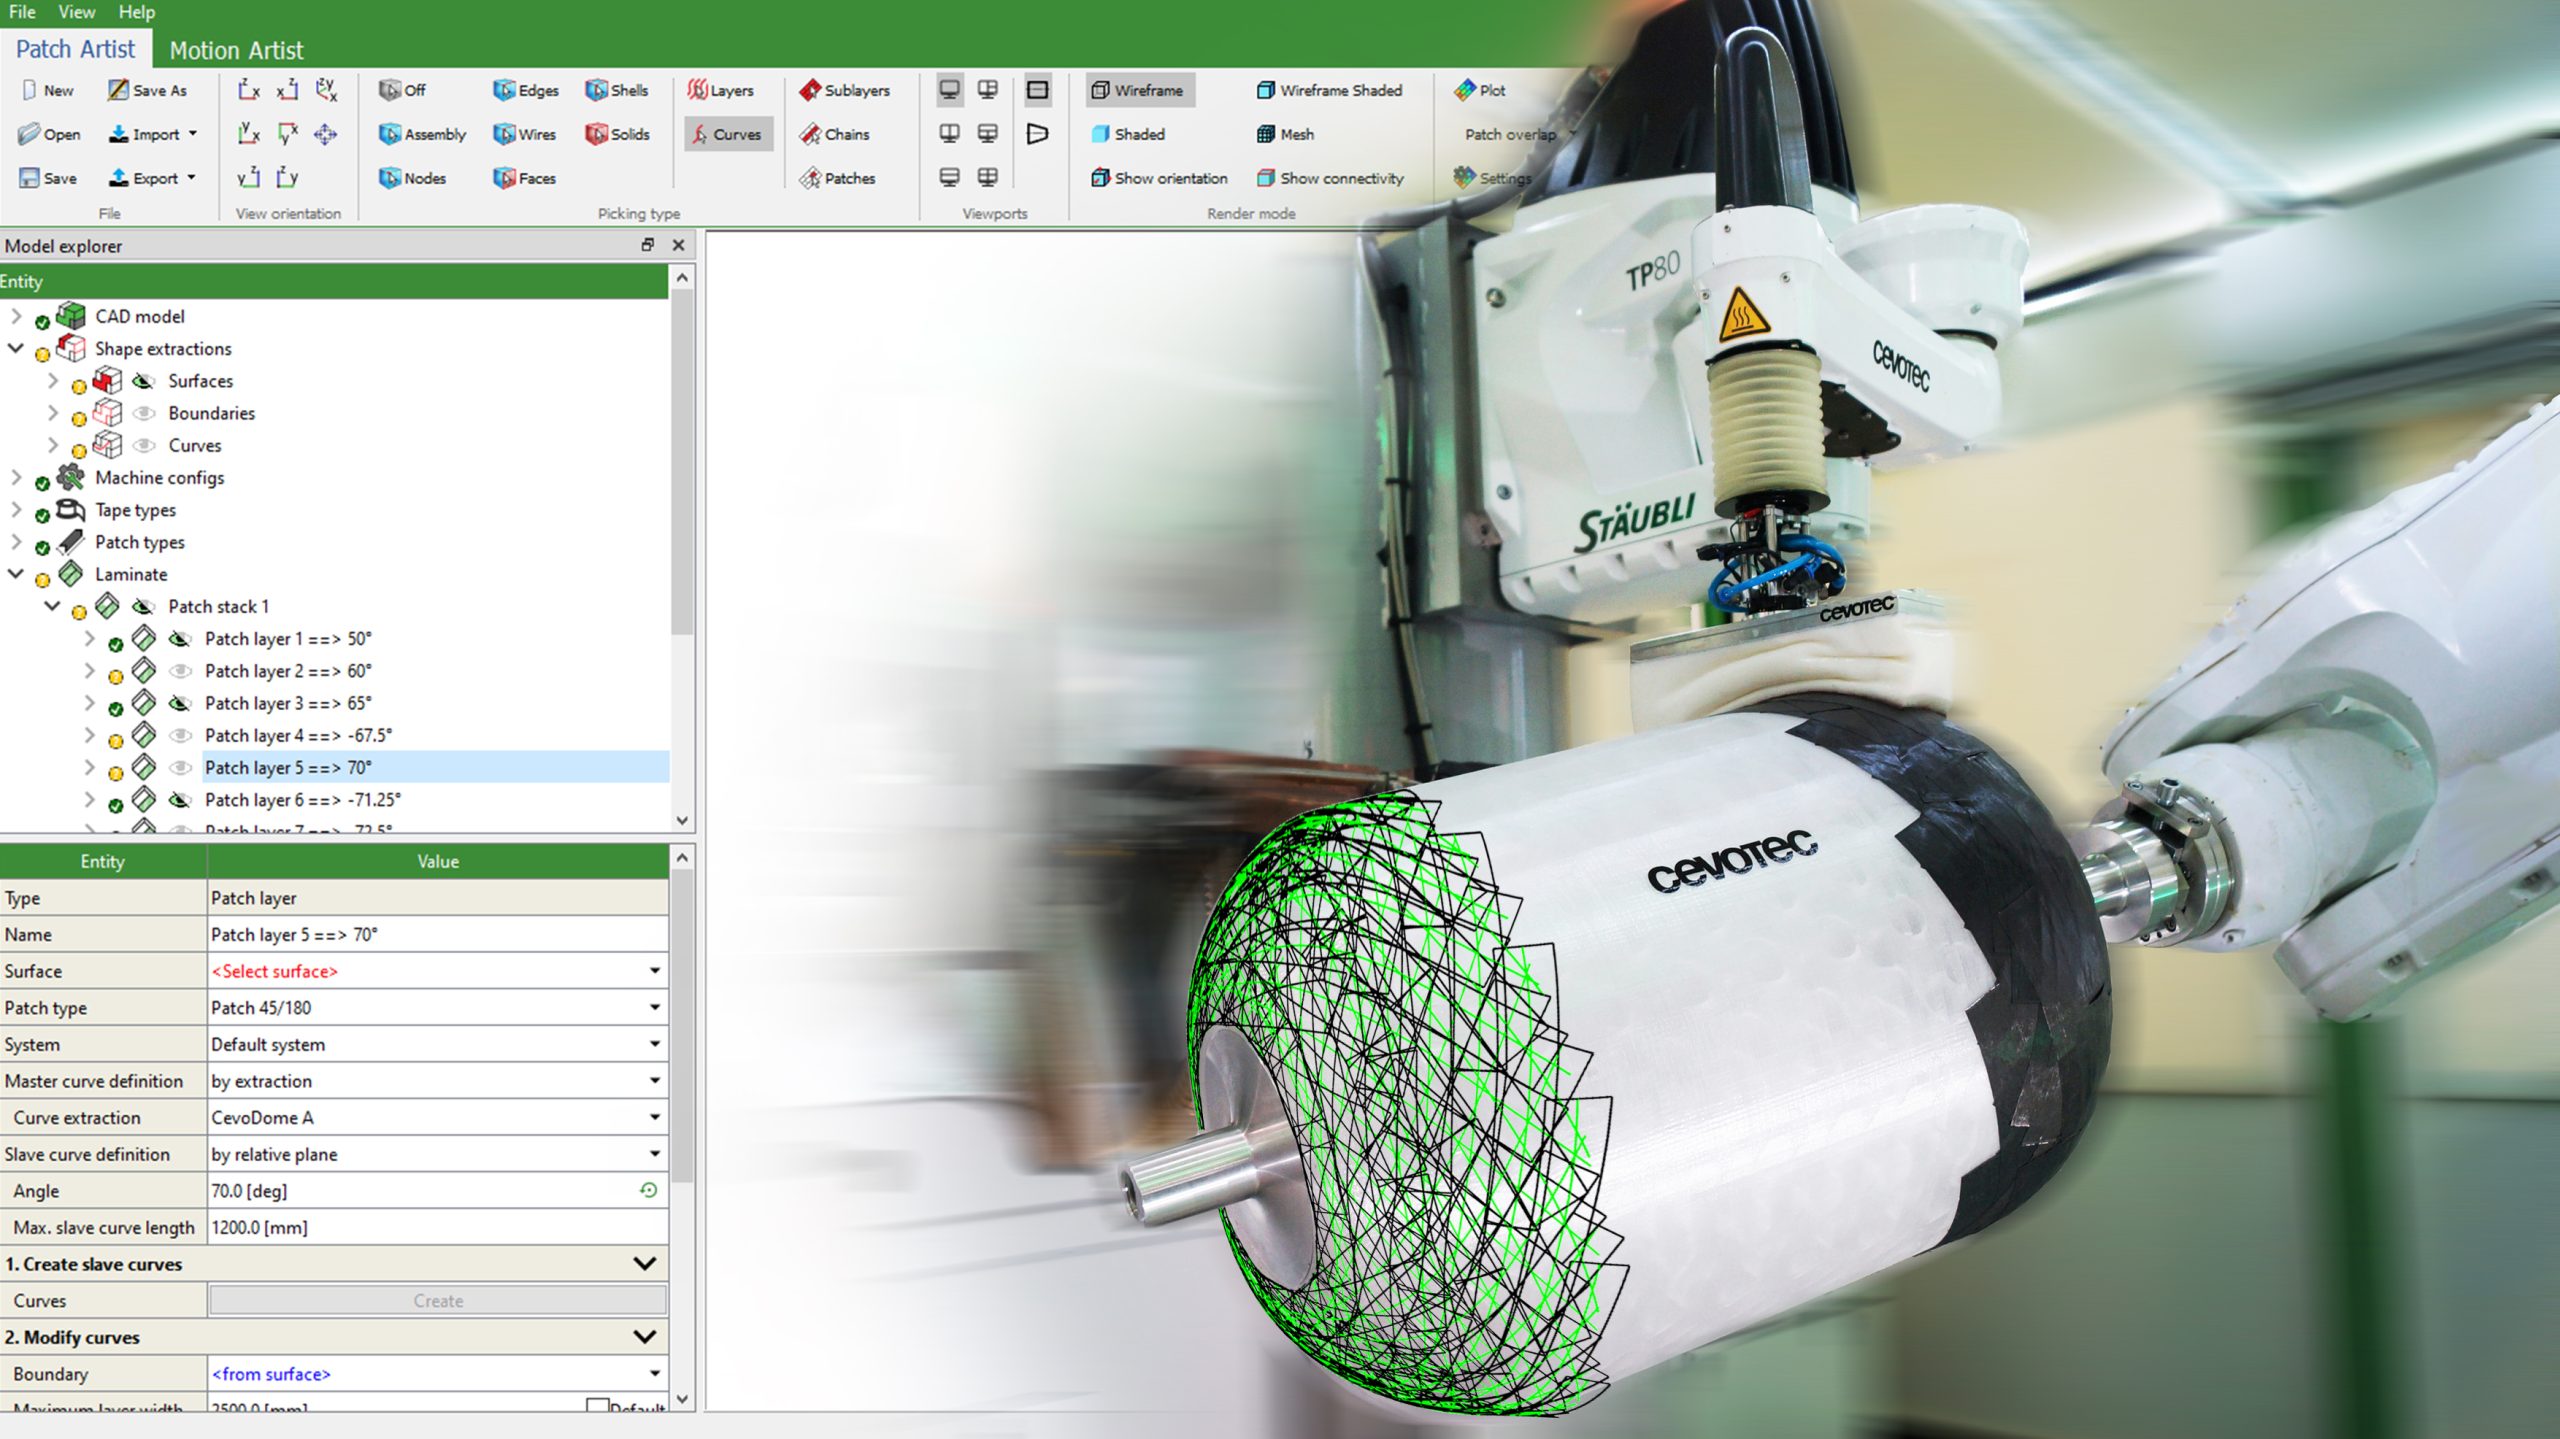Switch to Shaded render mode

coord(1128,134)
